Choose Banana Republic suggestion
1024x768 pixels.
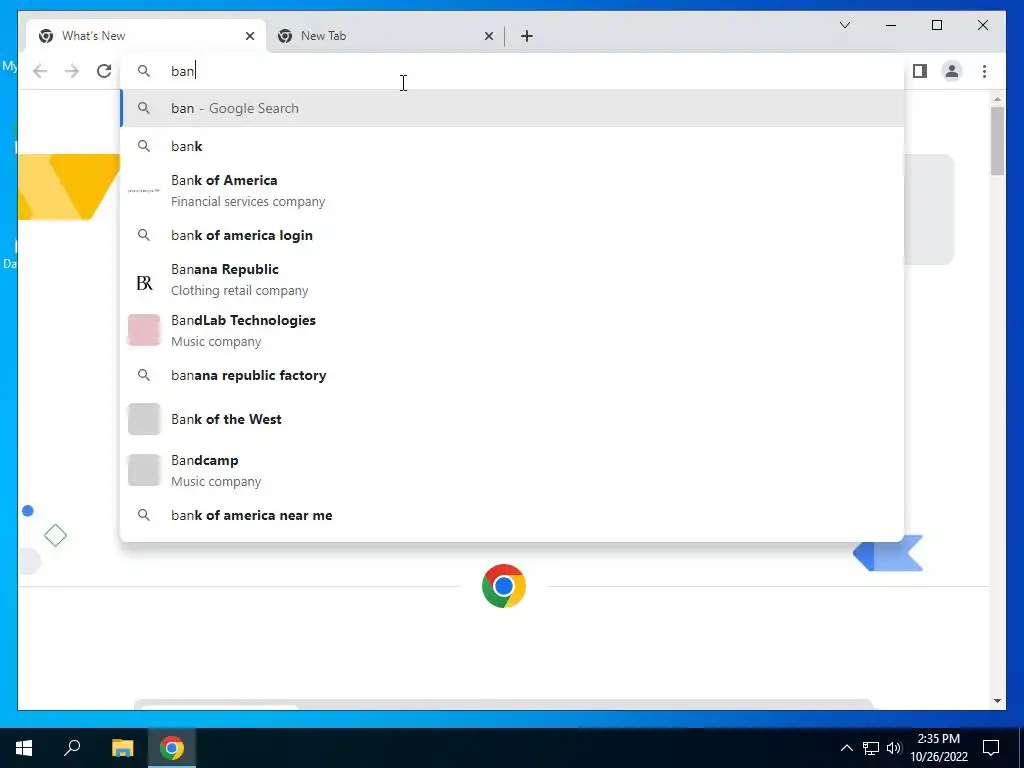512,280
